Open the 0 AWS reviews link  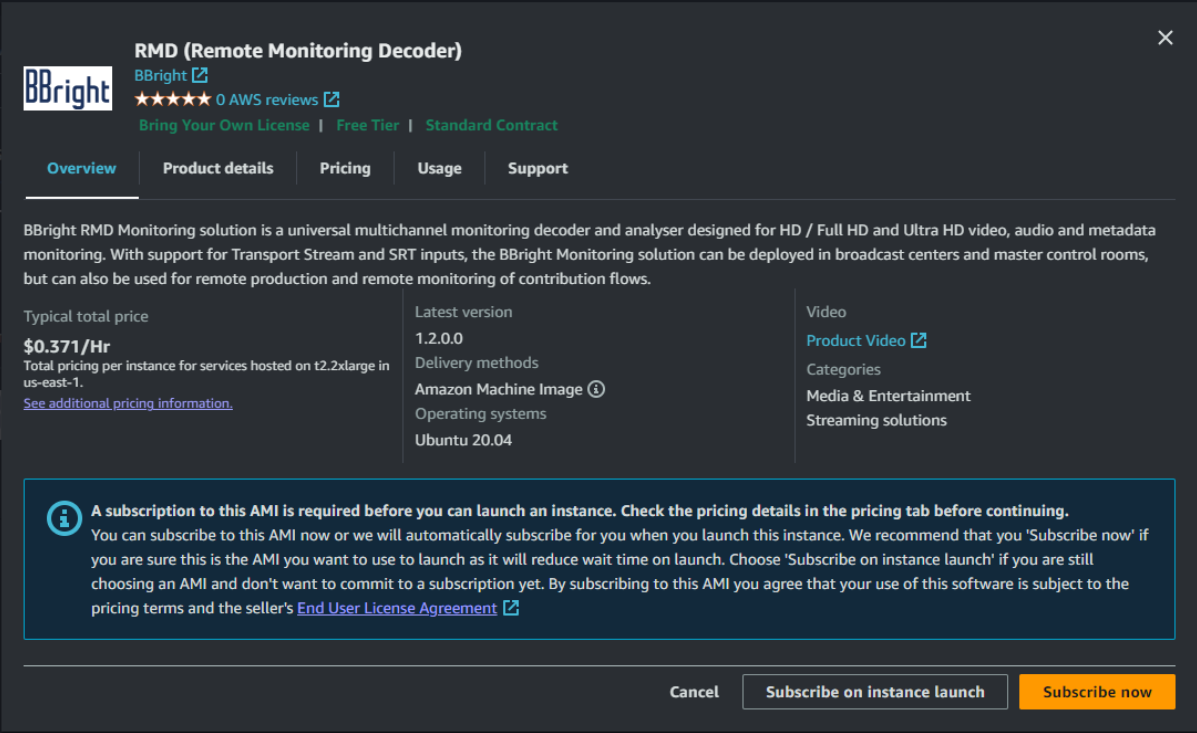tap(266, 100)
